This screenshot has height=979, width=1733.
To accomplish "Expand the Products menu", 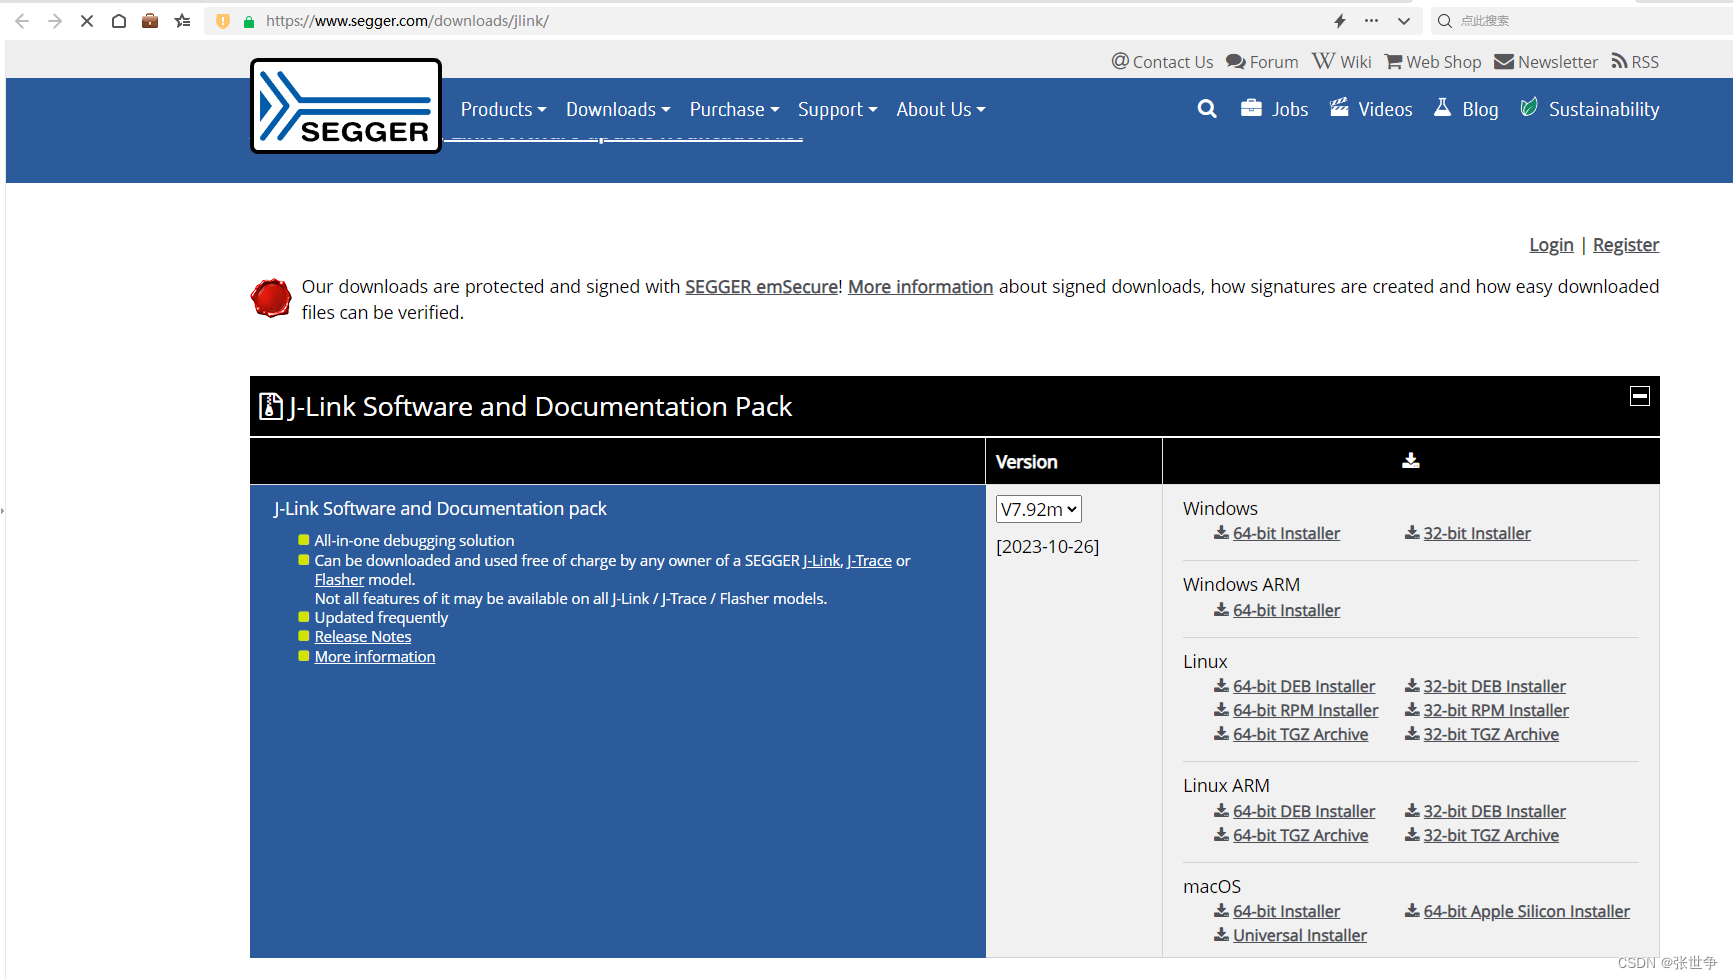I will (x=504, y=109).
